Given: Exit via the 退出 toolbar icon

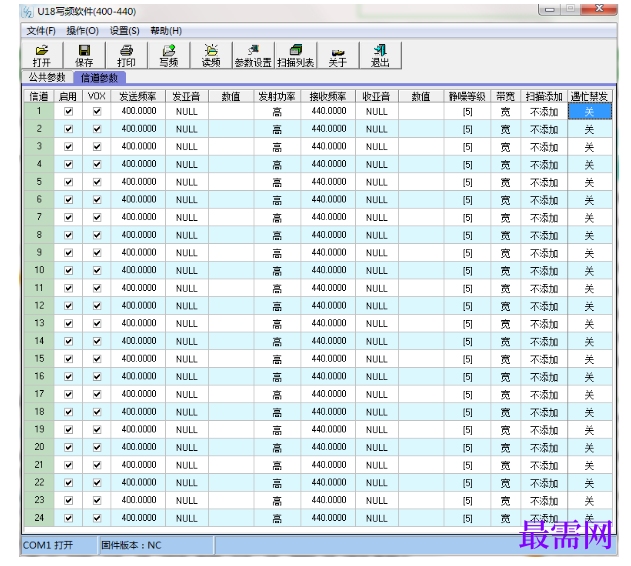Looking at the screenshot, I should click(380, 56).
